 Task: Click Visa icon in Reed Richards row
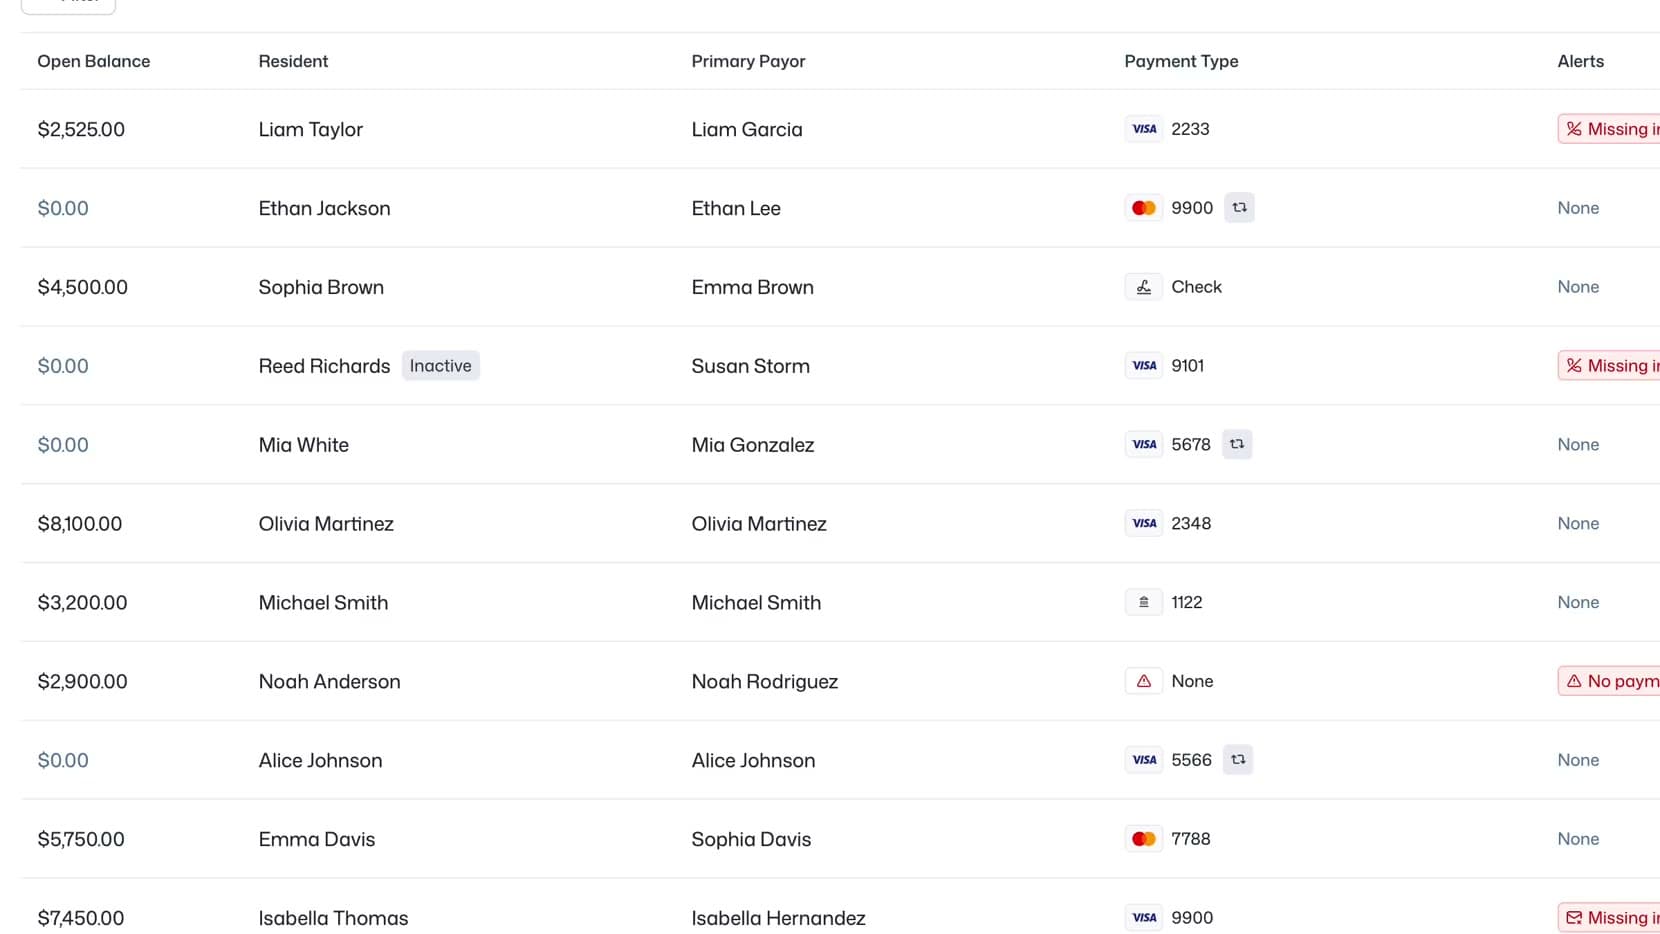(x=1143, y=366)
